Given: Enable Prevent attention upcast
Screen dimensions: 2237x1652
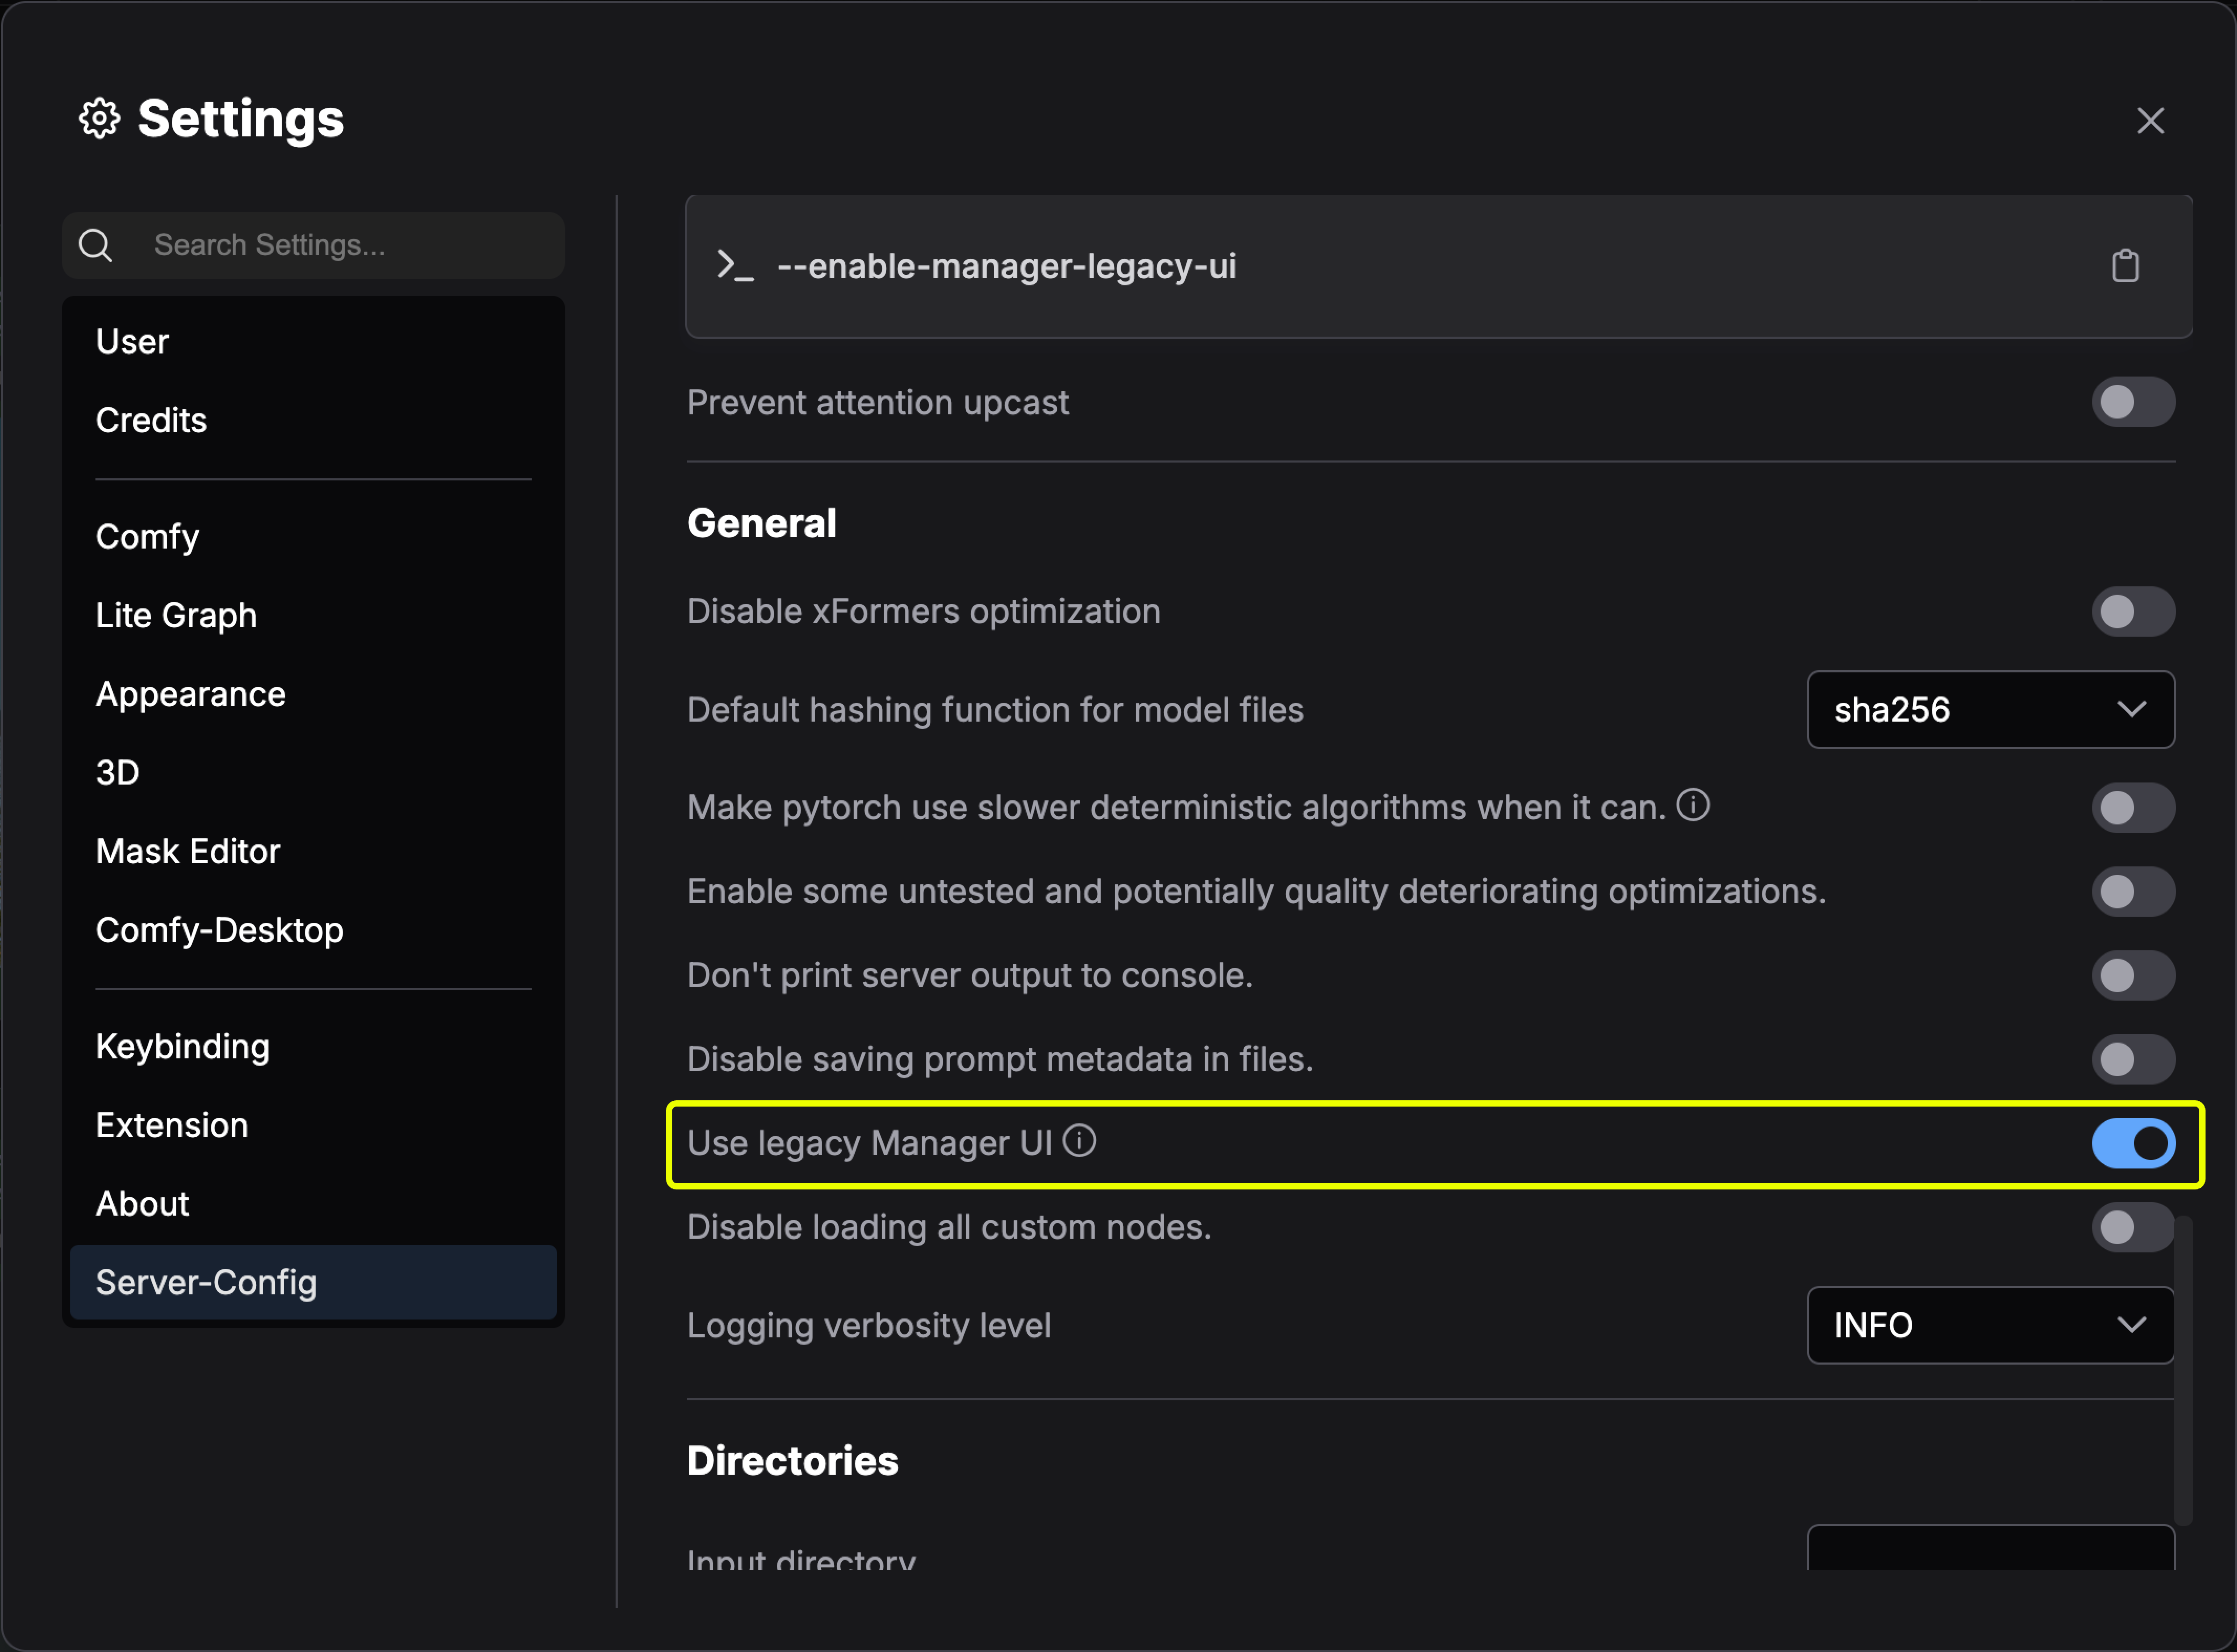Looking at the screenshot, I should pos(2133,402).
